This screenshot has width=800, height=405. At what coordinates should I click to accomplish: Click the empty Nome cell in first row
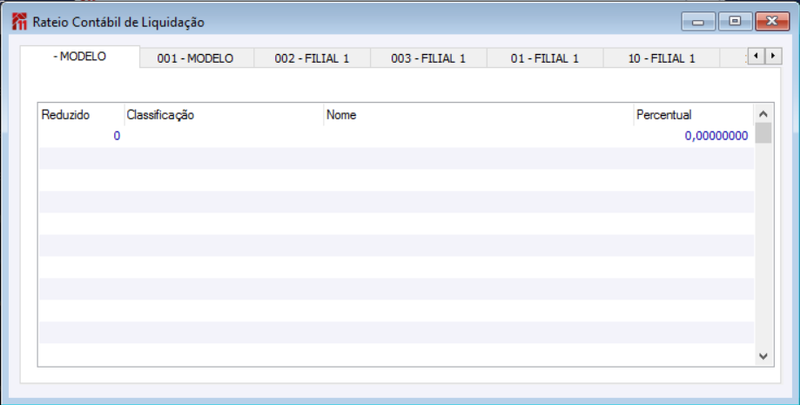pyautogui.click(x=478, y=136)
